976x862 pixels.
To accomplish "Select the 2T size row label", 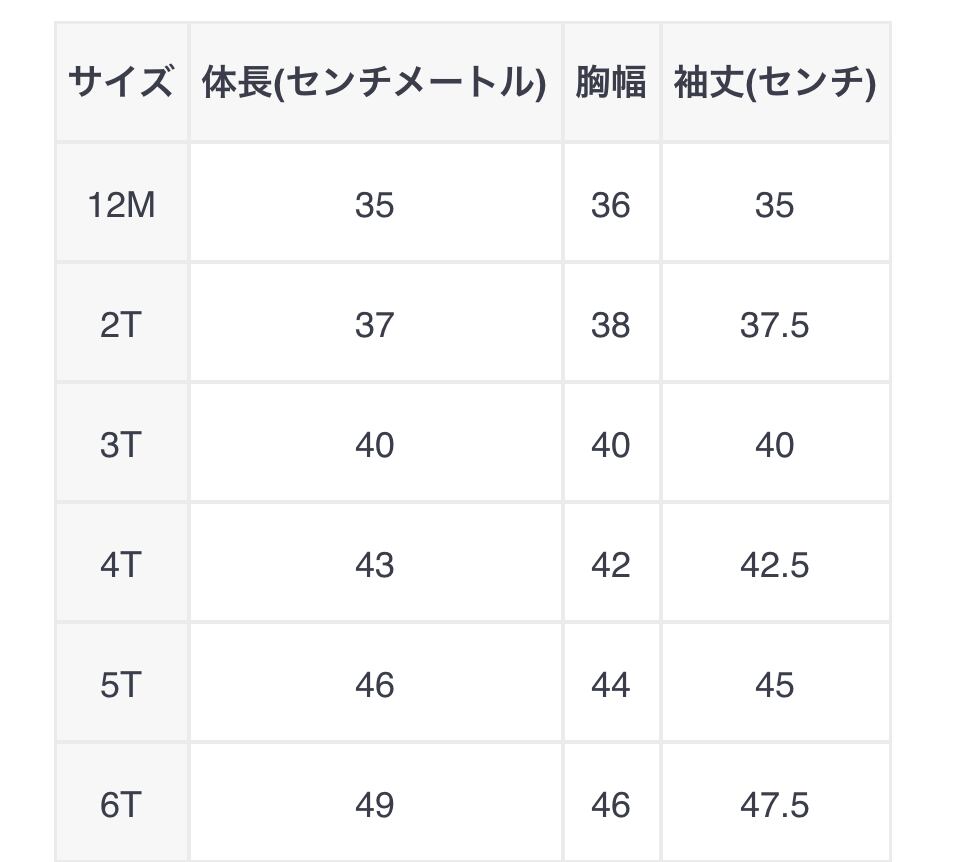I will point(121,325).
